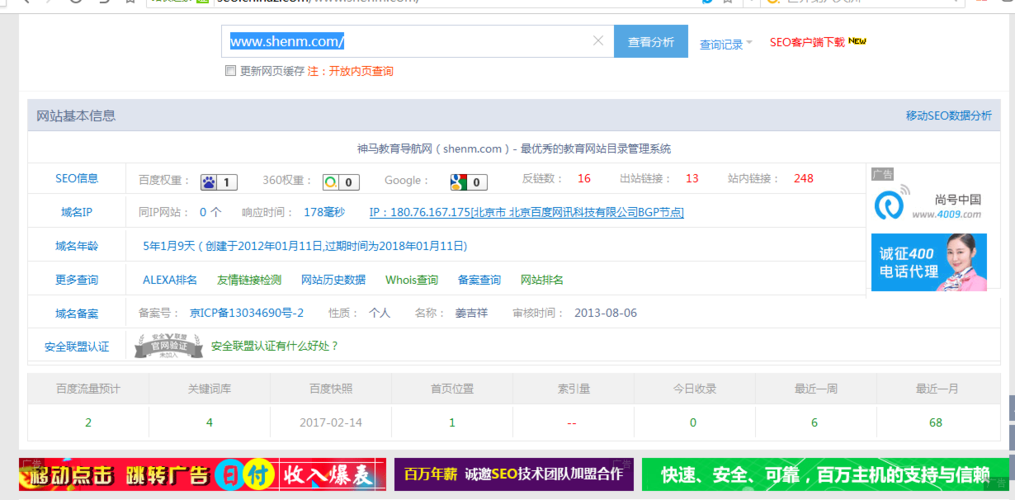Select the SEO信息 row label

coord(76,178)
